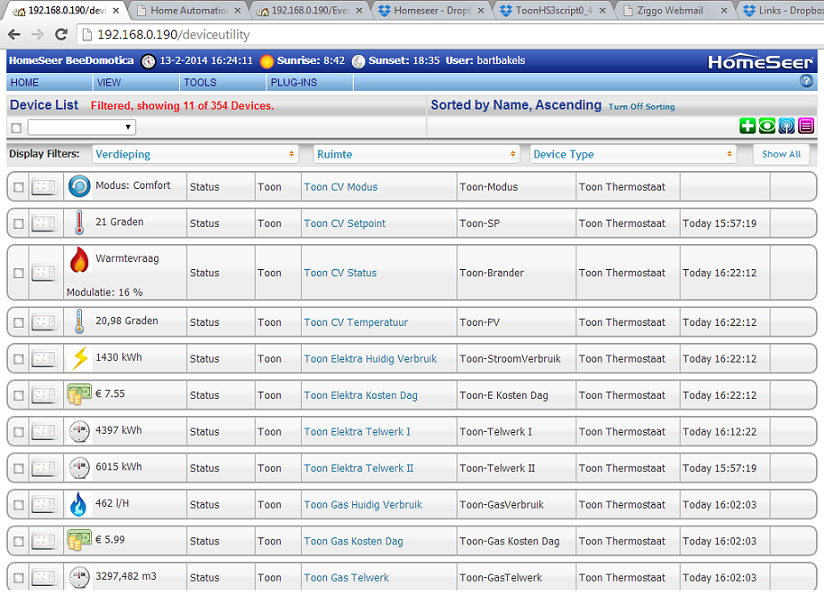Click the Show All button
The image size is (824, 595).
point(781,154)
